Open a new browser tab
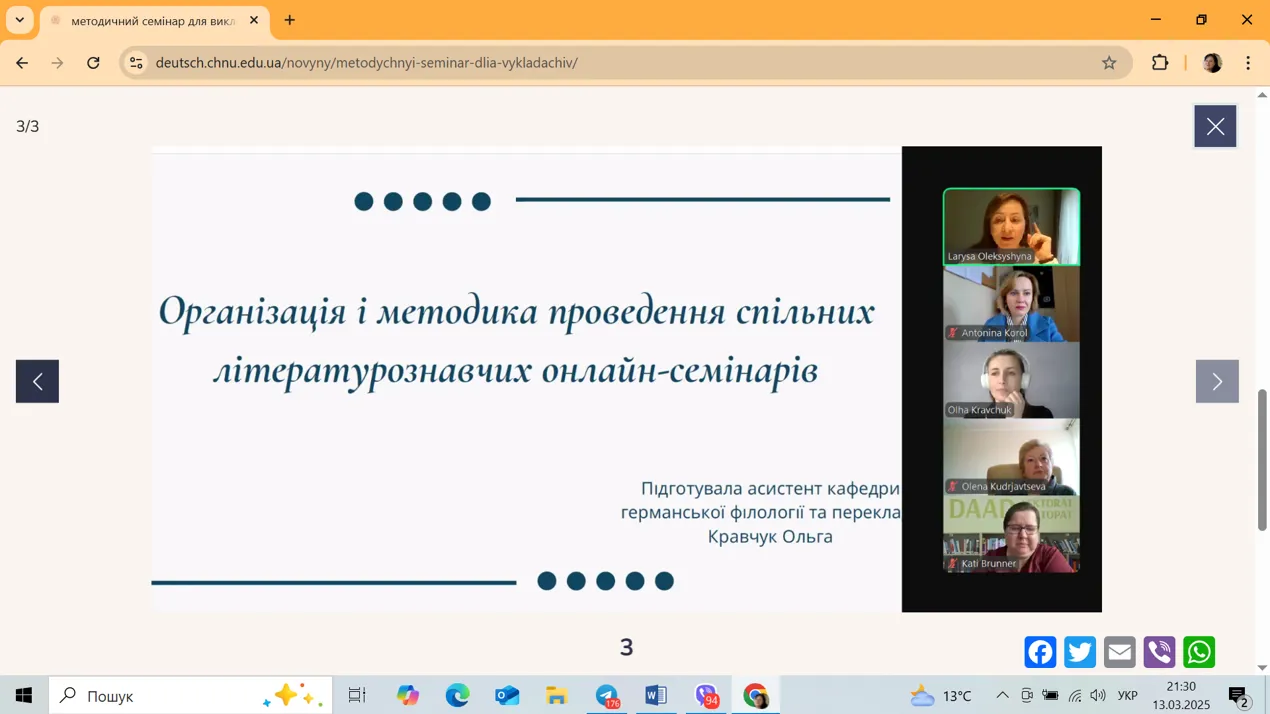This screenshot has height=714, width=1270. click(290, 20)
